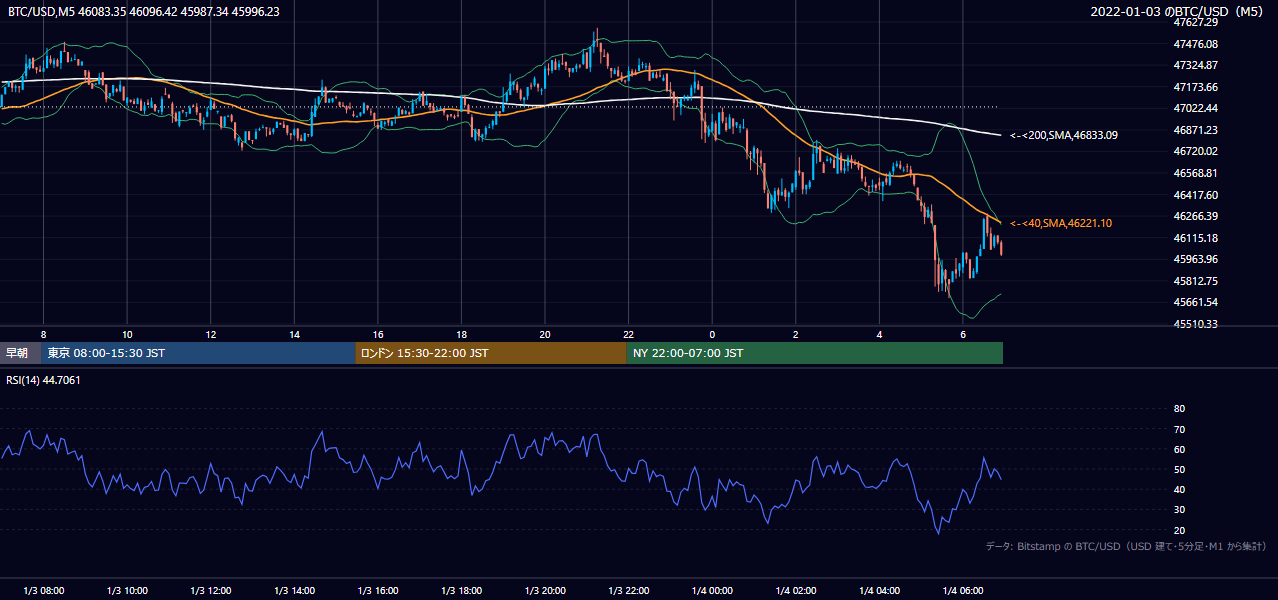Click the 46417.60 price axis label
Viewport: 1278px width, 600px height.
[1195, 195]
